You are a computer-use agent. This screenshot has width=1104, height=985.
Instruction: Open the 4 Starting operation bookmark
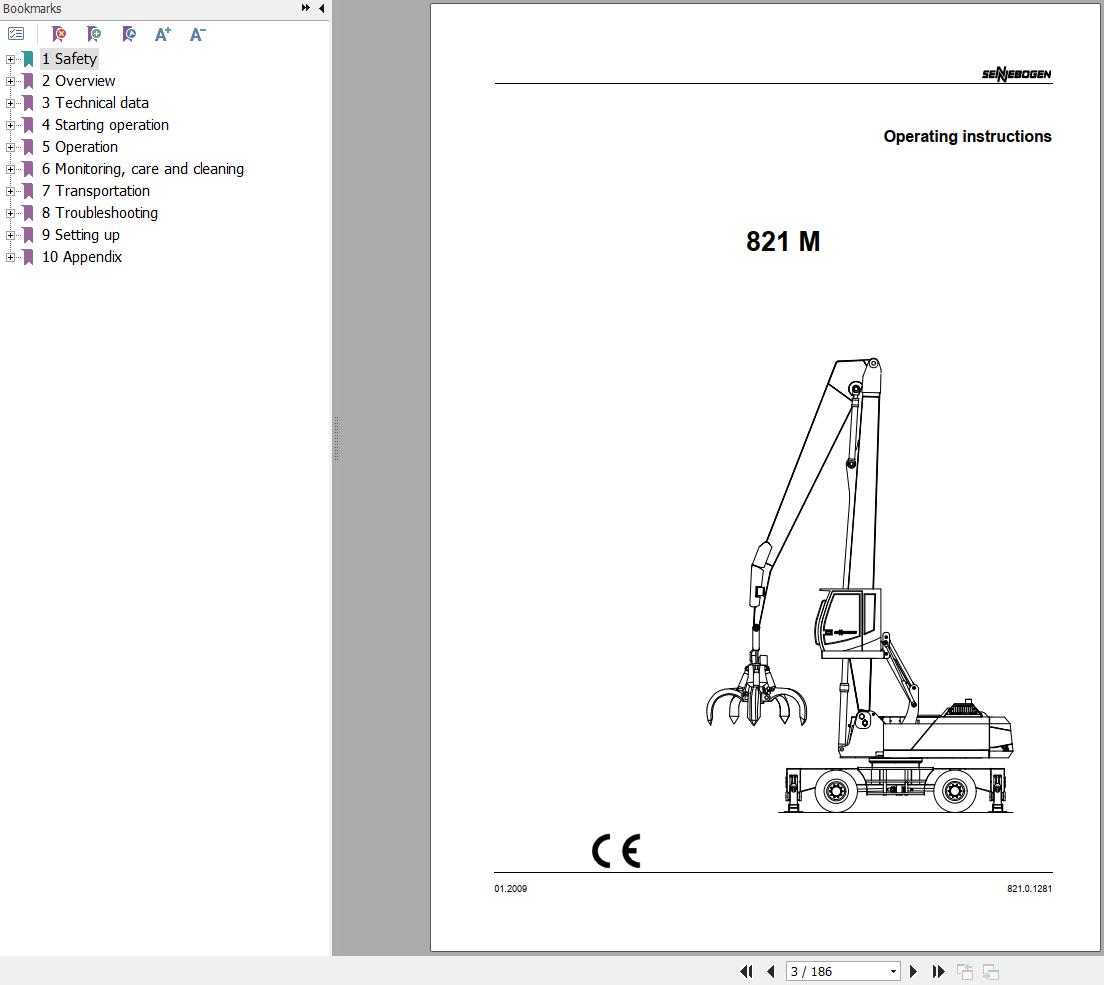[x=105, y=125]
